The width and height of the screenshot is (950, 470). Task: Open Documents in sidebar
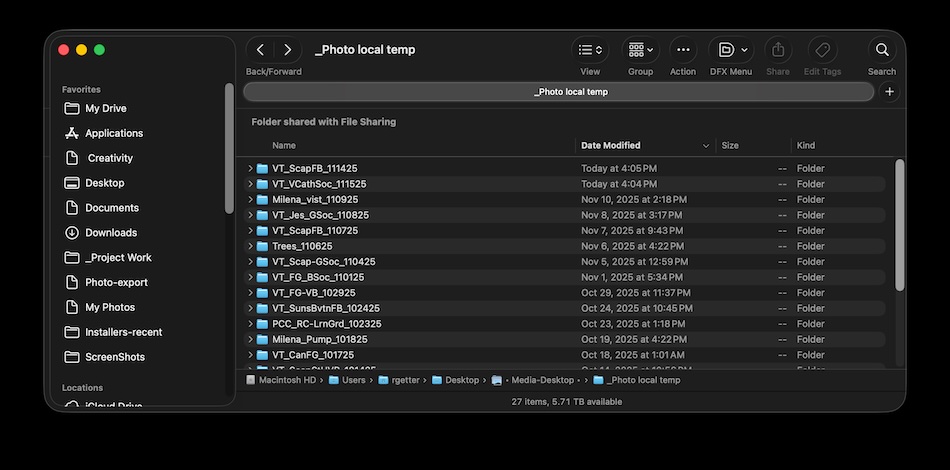click(x=112, y=208)
